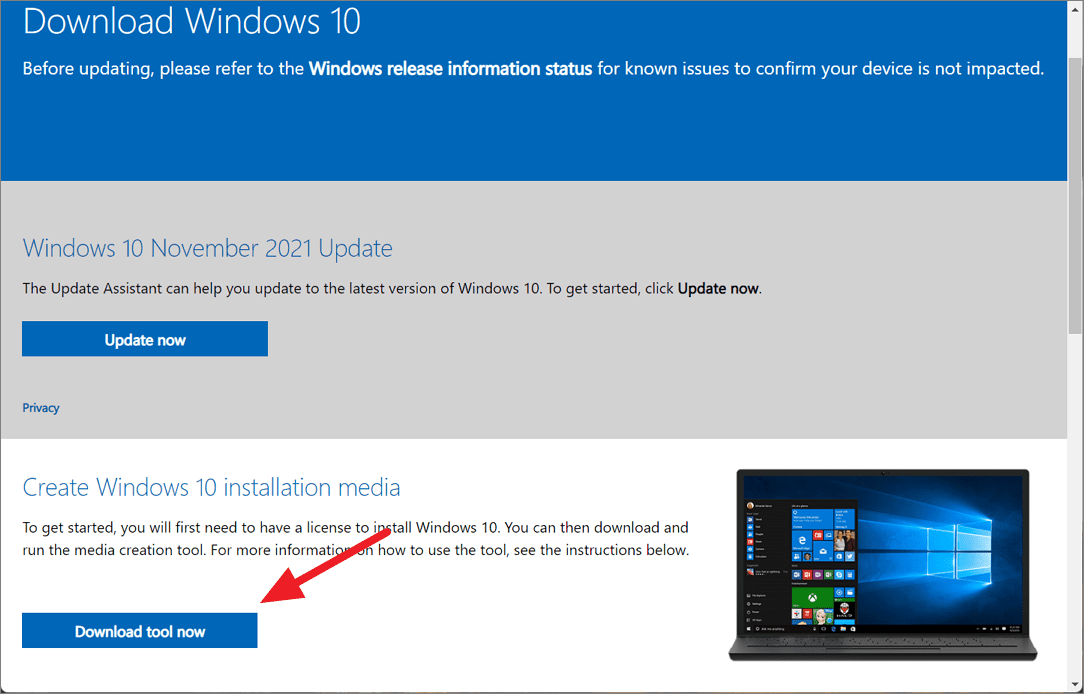Screen dimensions: 1084x694
Task: Click bold 'Update now' text in Update Assistant sentence
Action: [x=718, y=288]
